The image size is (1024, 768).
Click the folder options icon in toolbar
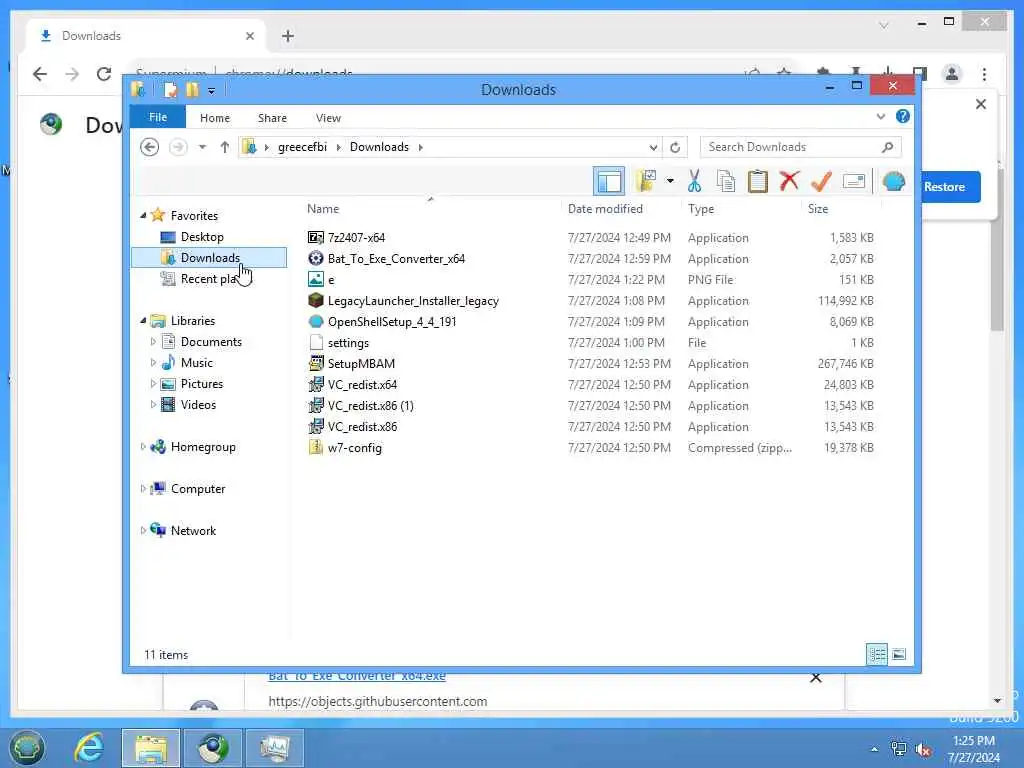[x=646, y=181]
